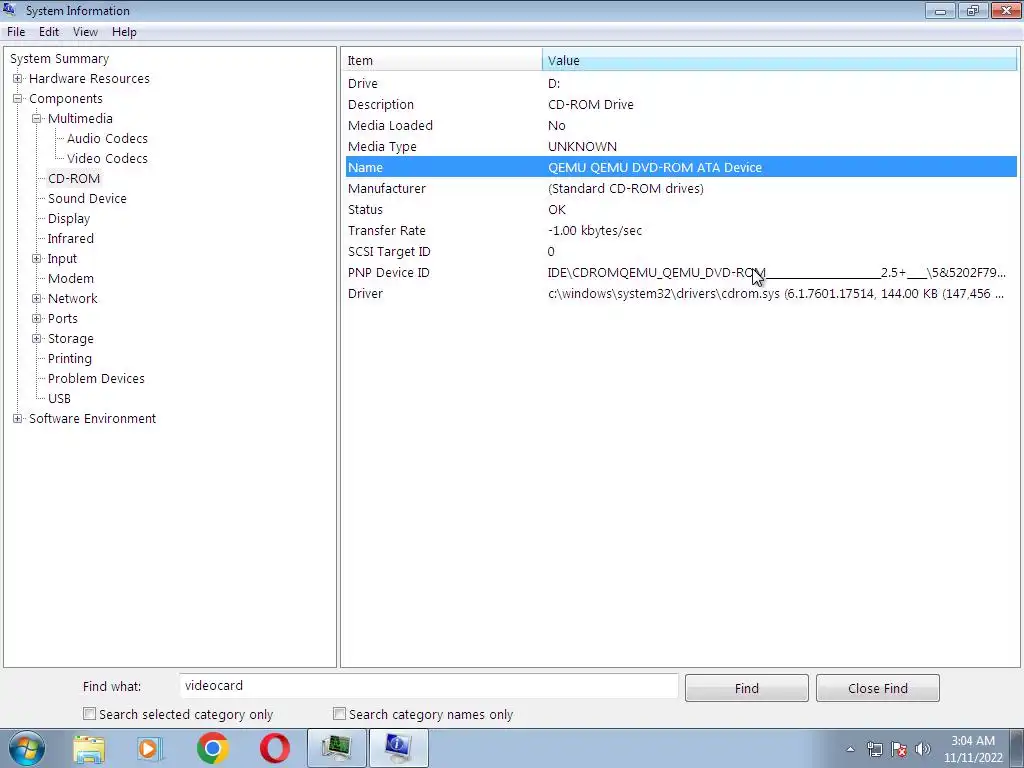The width and height of the screenshot is (1024, 768).
Task: Select Audio Codecs in the tree
Action: [107, 138]
